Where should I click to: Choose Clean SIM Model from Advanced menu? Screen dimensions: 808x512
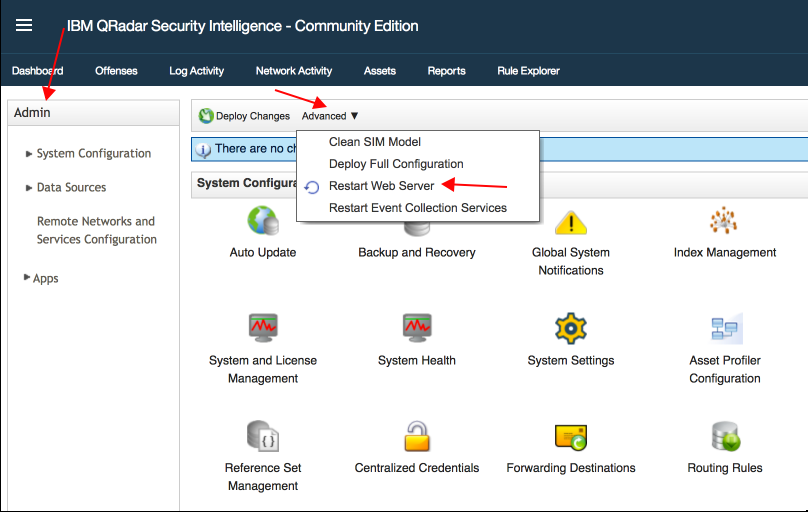point(375,142)
